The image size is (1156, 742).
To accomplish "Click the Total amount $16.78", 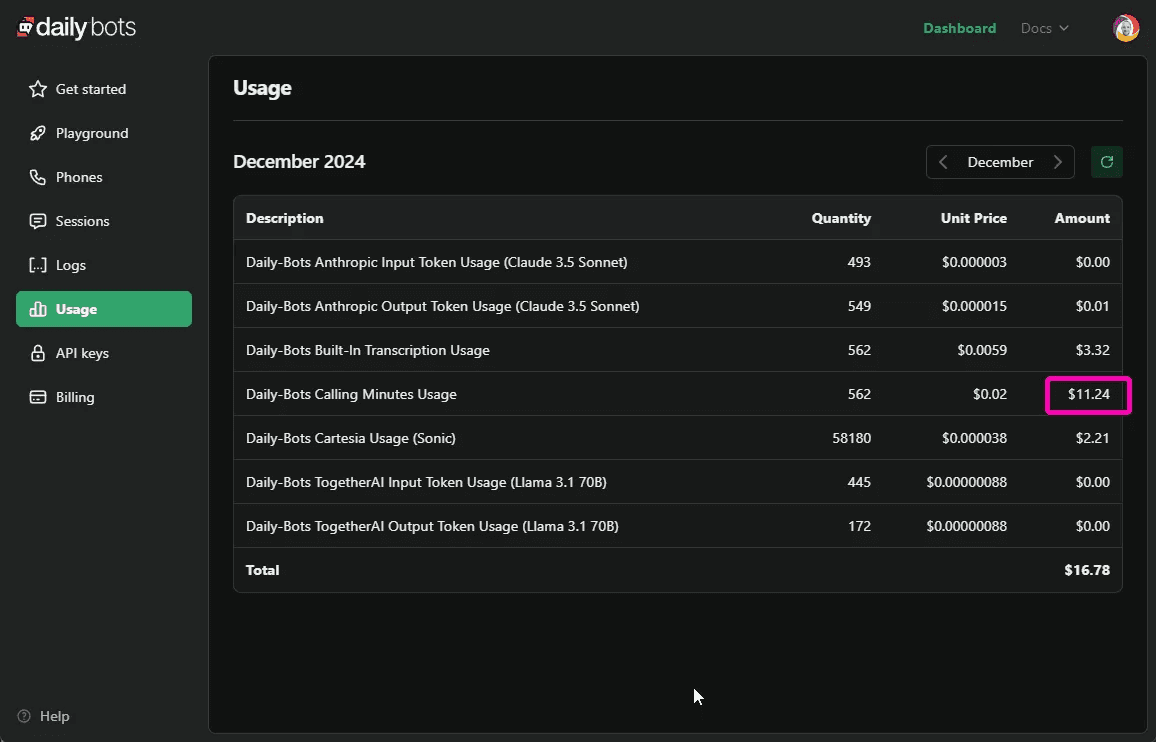I will tap(1086, 570).
